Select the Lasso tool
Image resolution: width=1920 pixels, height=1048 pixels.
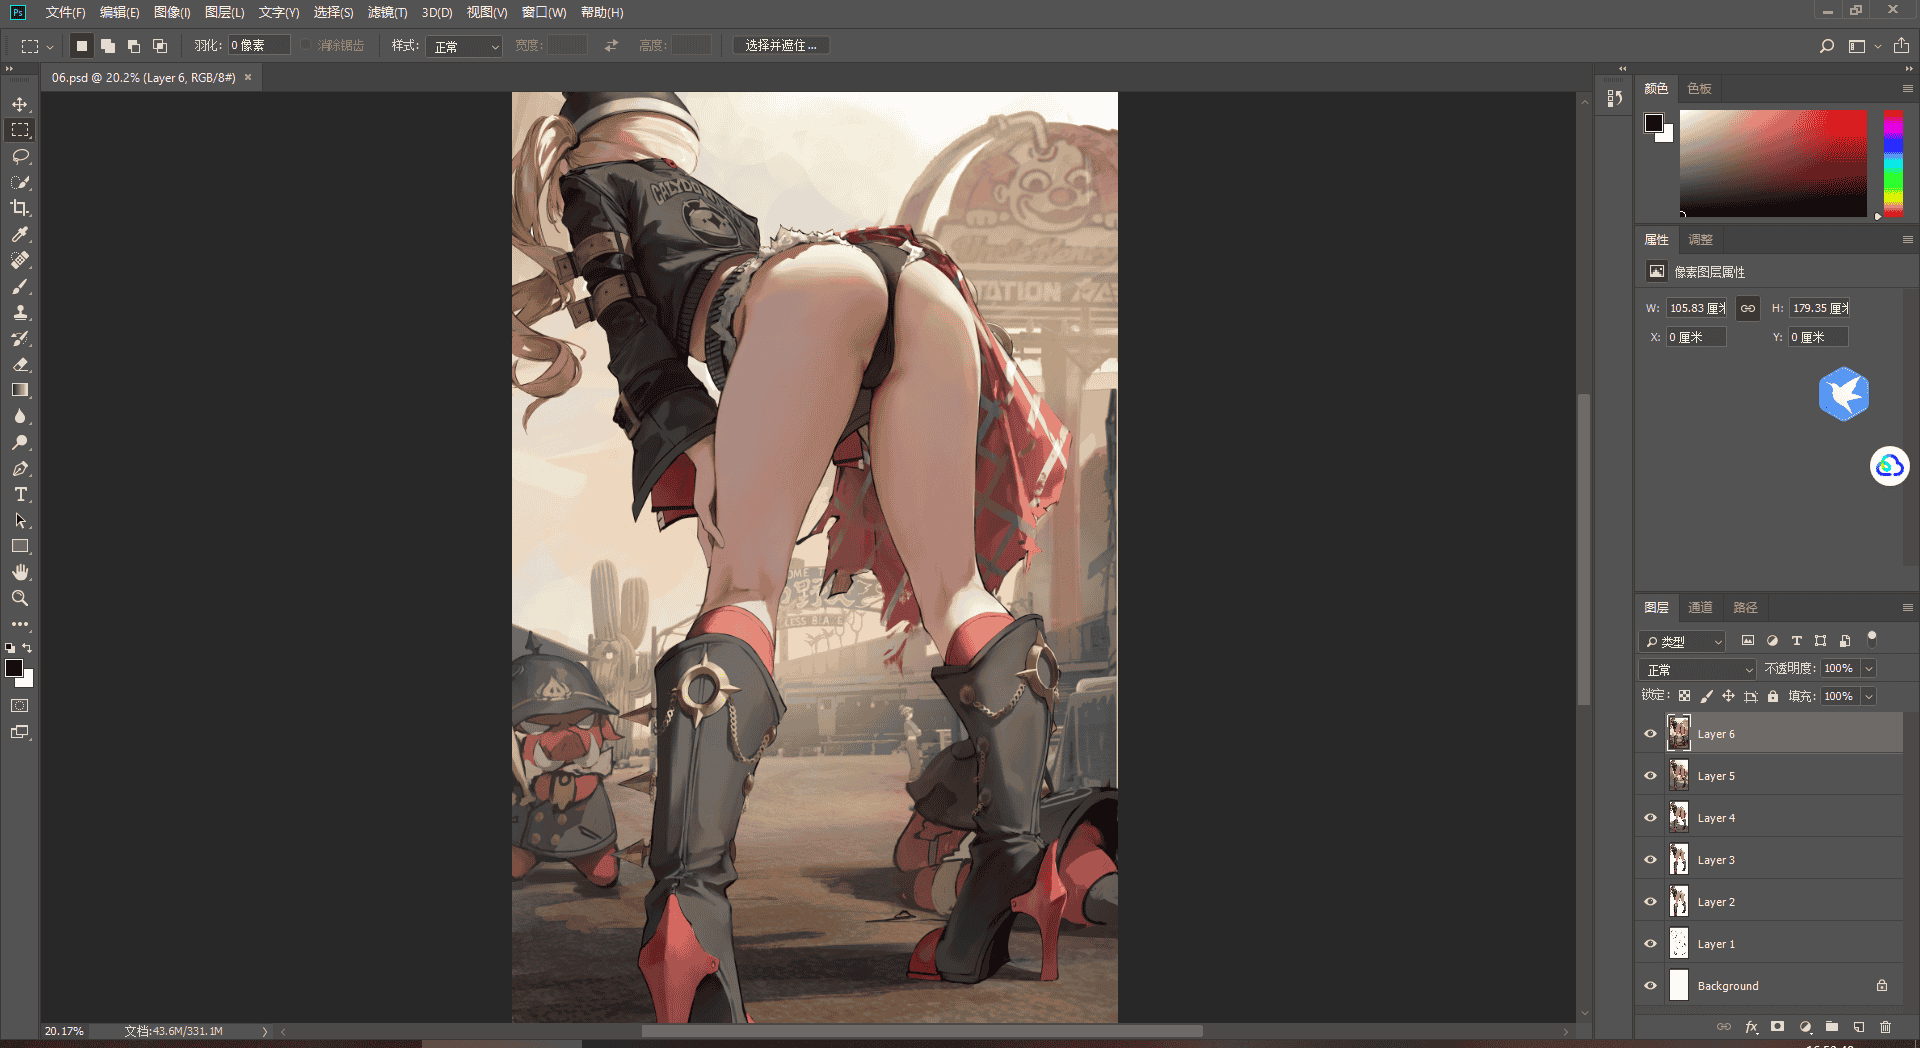(20, 156)
